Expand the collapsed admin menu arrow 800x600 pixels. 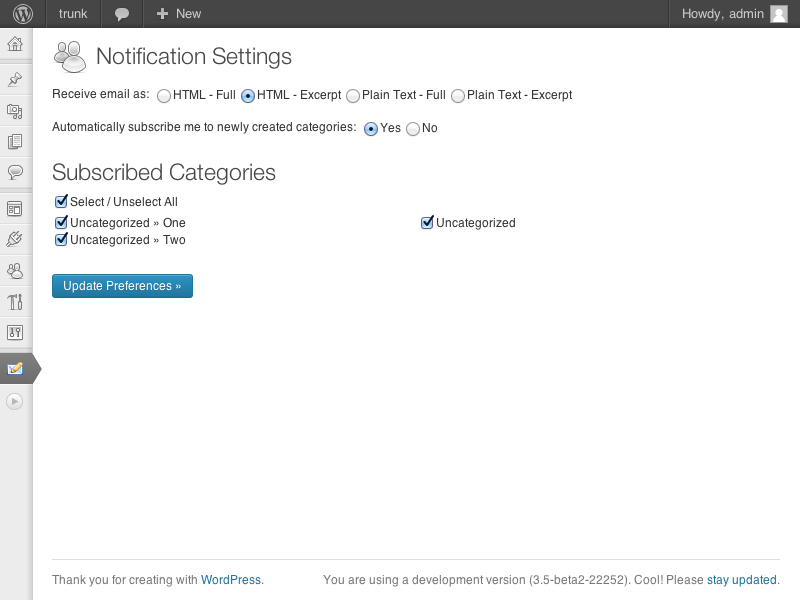pyautogui.click(x=15, y=402)
